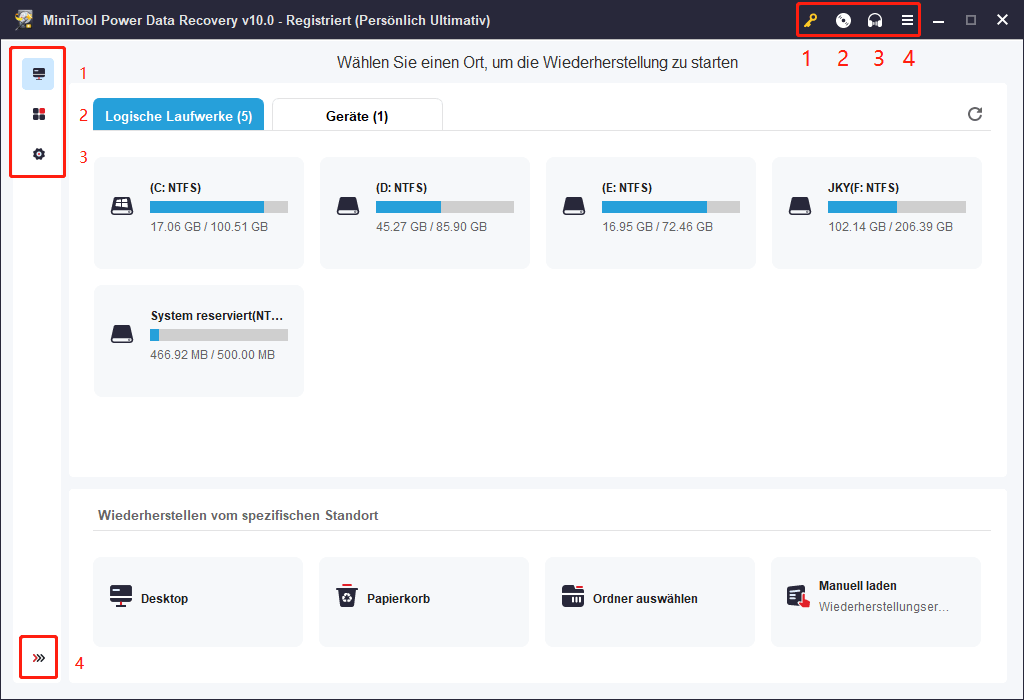This screenshot has width=1024, height=700.
Task: Choose Desktop as recovery location
Action: [x=198, y=602]
